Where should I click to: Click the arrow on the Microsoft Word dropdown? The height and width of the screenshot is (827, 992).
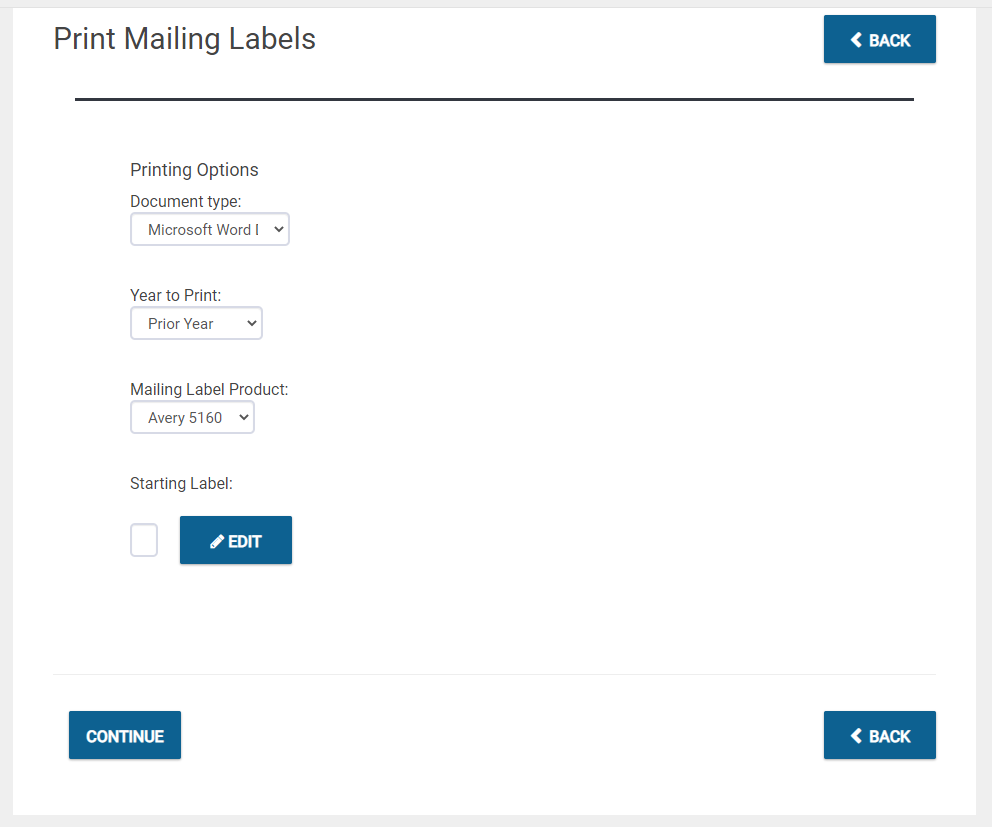(x=278, y=229)
